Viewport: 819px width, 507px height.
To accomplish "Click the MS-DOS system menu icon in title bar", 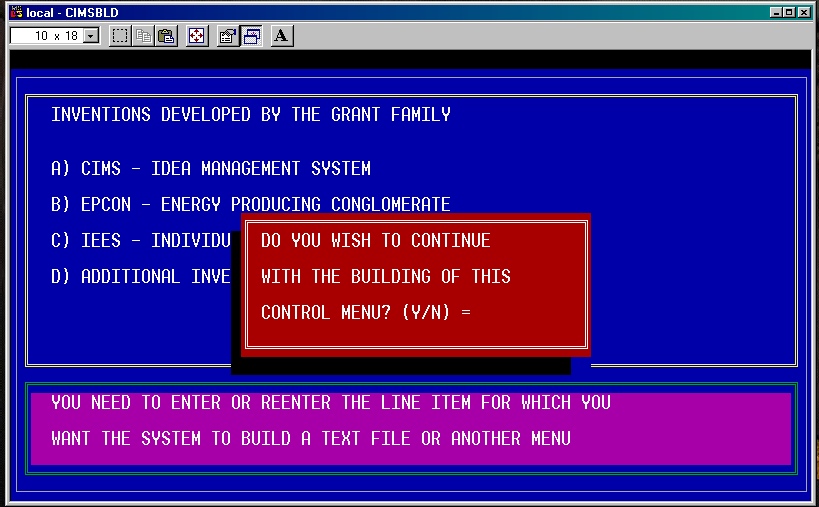I will tap(16, 12).
